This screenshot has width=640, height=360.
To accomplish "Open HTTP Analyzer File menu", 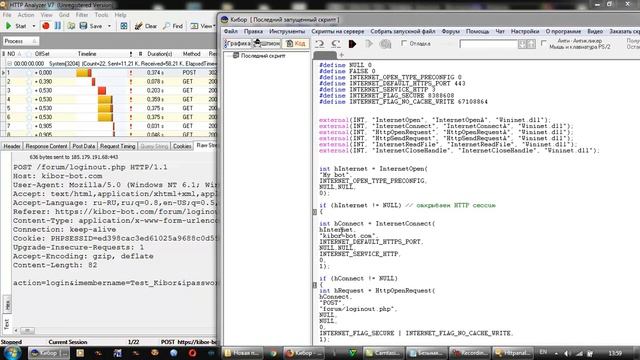I will point(7,15).
